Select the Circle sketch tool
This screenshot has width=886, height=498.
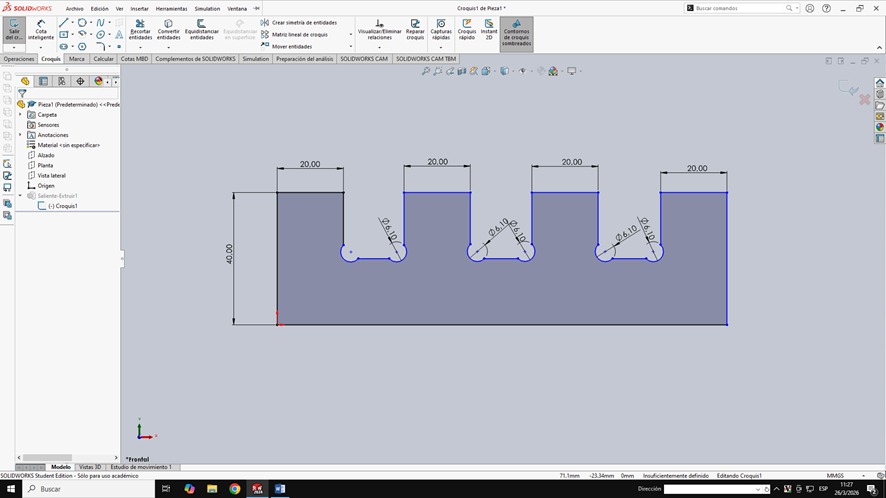(x=82, y=23)
